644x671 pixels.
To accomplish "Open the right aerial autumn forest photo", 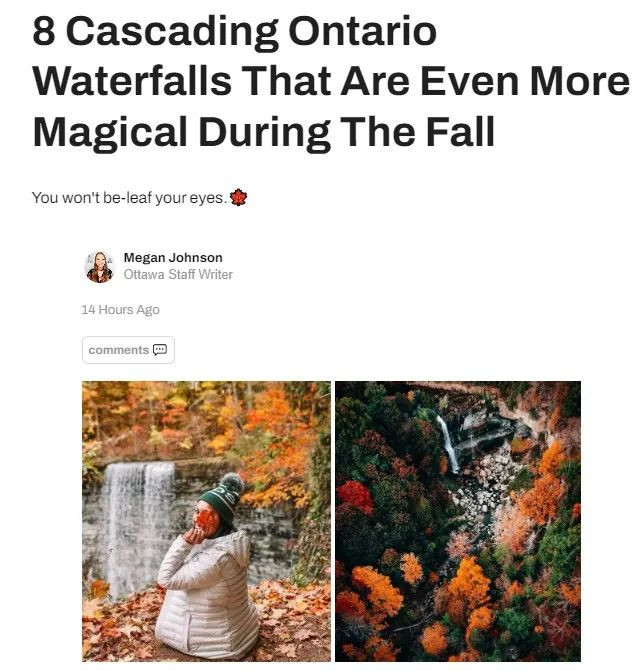I will click(458, 521).
